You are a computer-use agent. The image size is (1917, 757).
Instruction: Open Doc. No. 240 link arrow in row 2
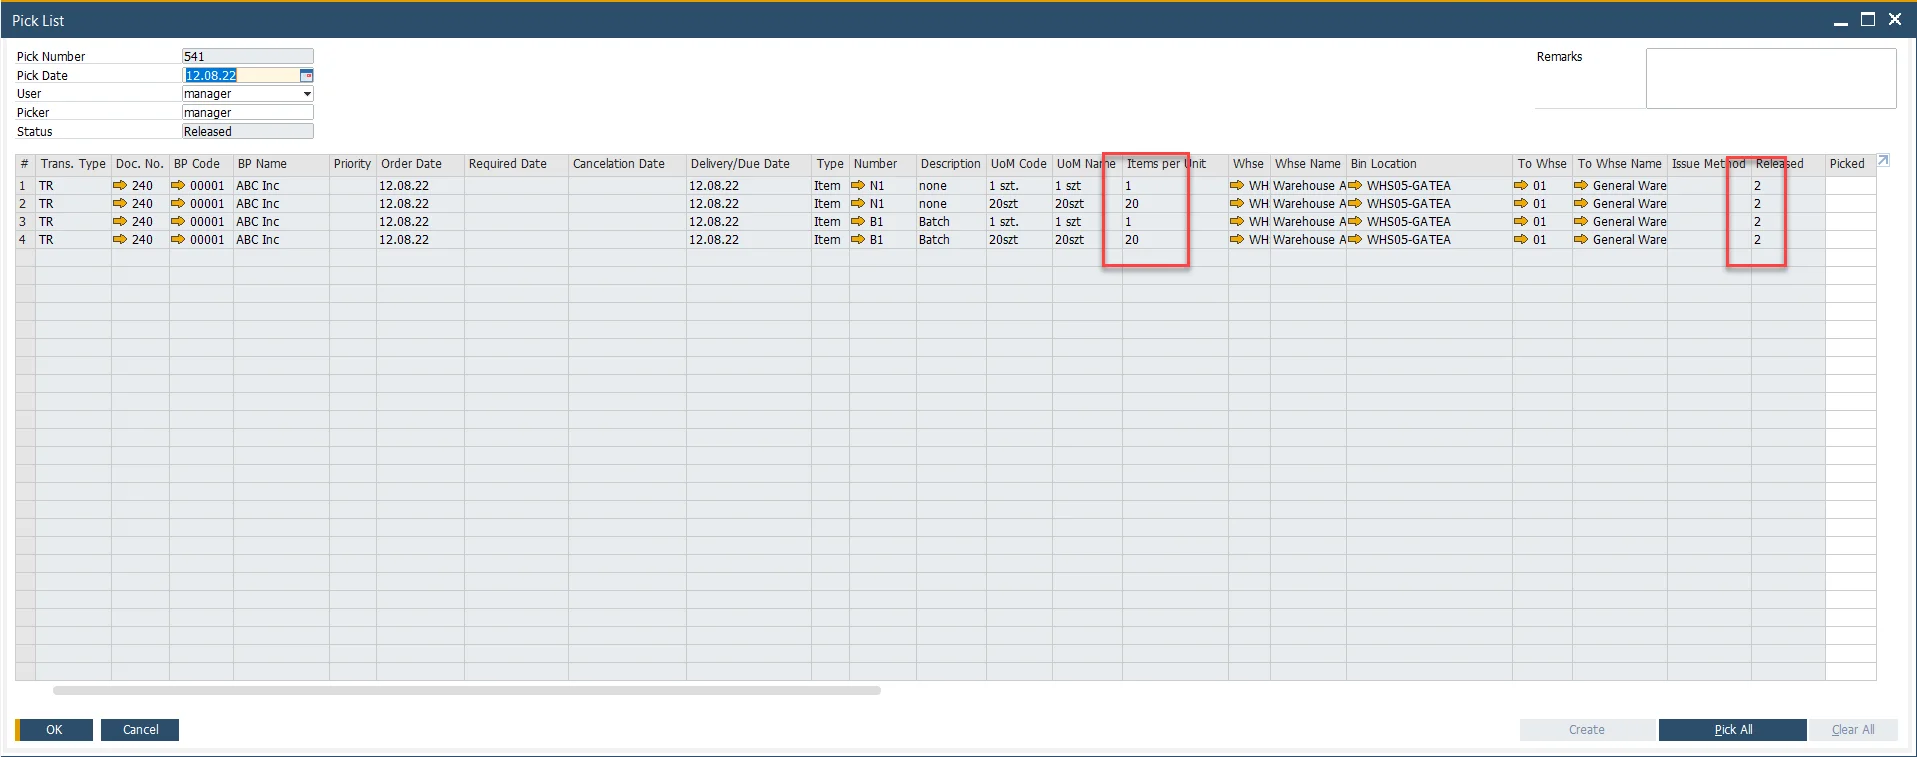coord(120,203)
